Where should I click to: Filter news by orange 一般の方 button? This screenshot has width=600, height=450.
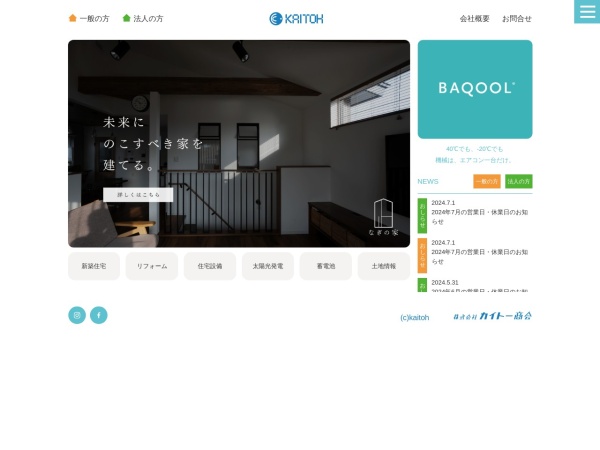pyautogui.click(x=487, y=181)
